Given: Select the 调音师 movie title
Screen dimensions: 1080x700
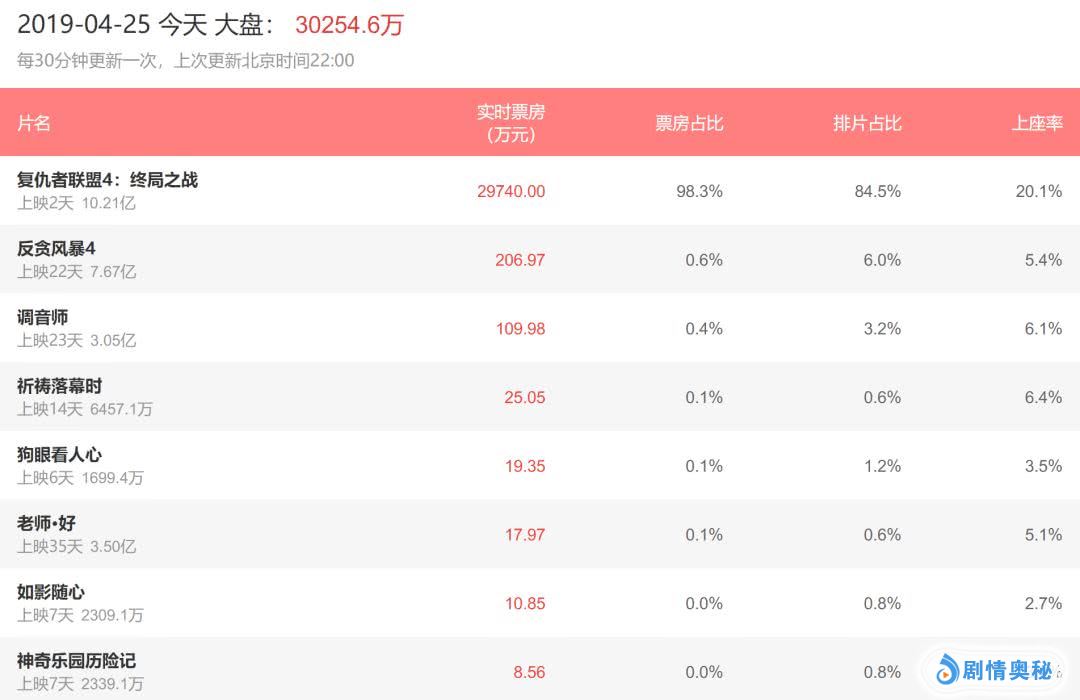Looking at the screenshot, I should point(43,318).
